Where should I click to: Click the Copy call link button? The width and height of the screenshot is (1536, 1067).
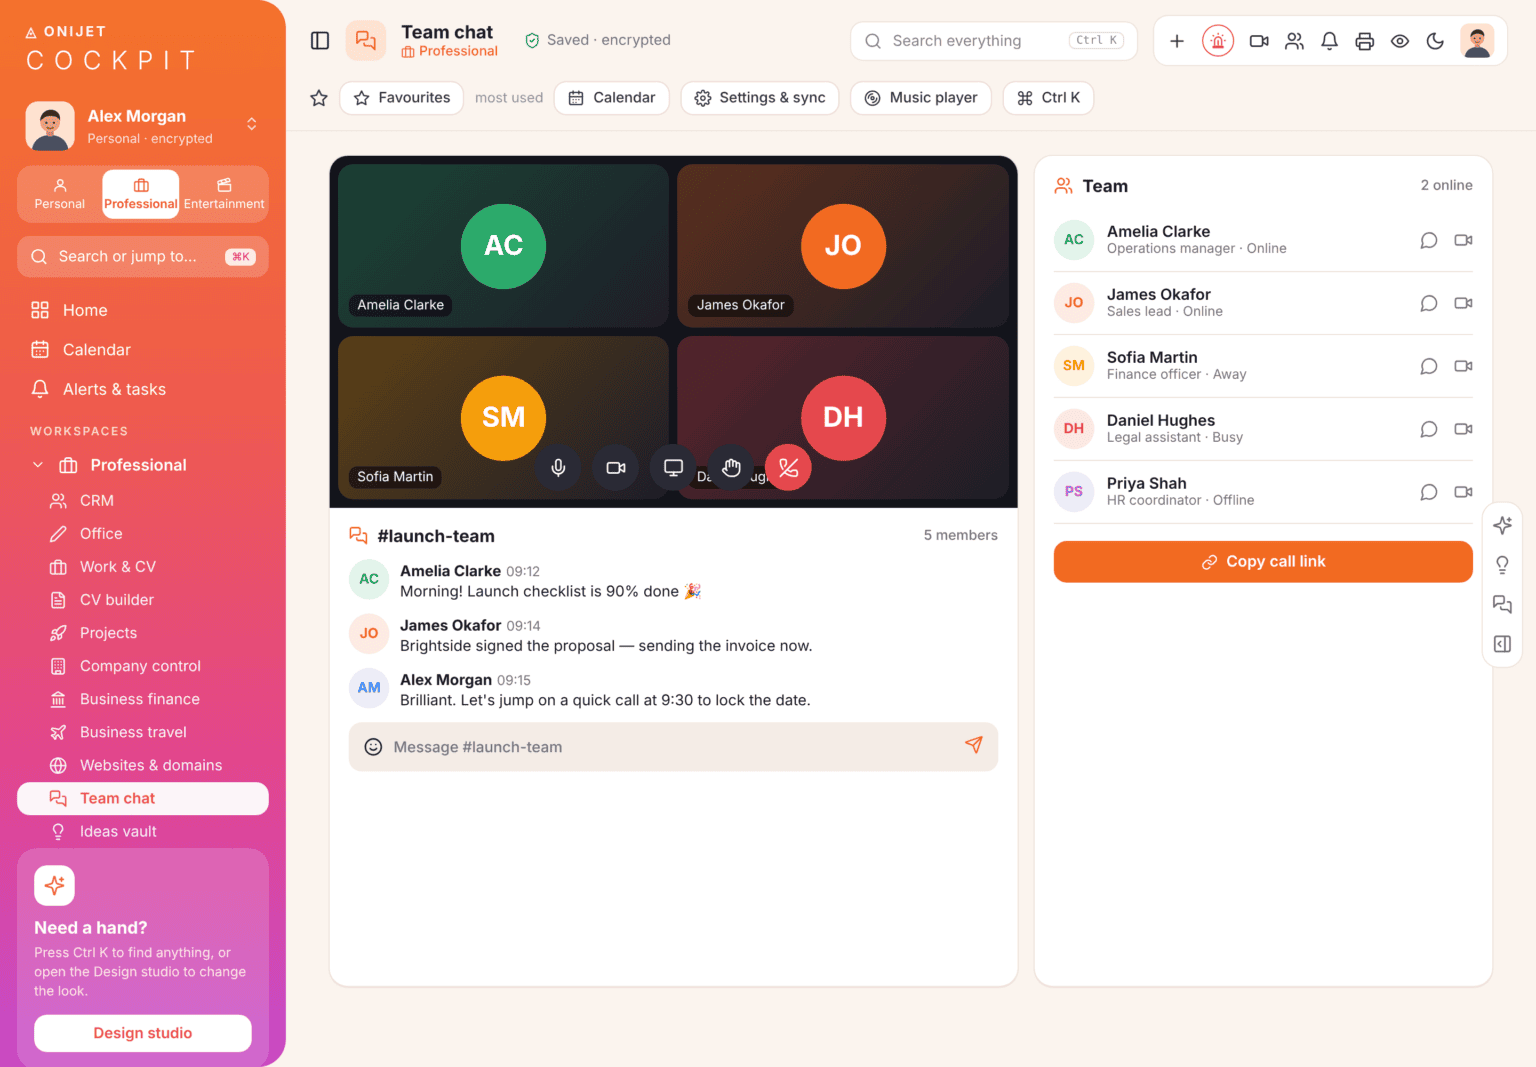(x=1263, y=562)
